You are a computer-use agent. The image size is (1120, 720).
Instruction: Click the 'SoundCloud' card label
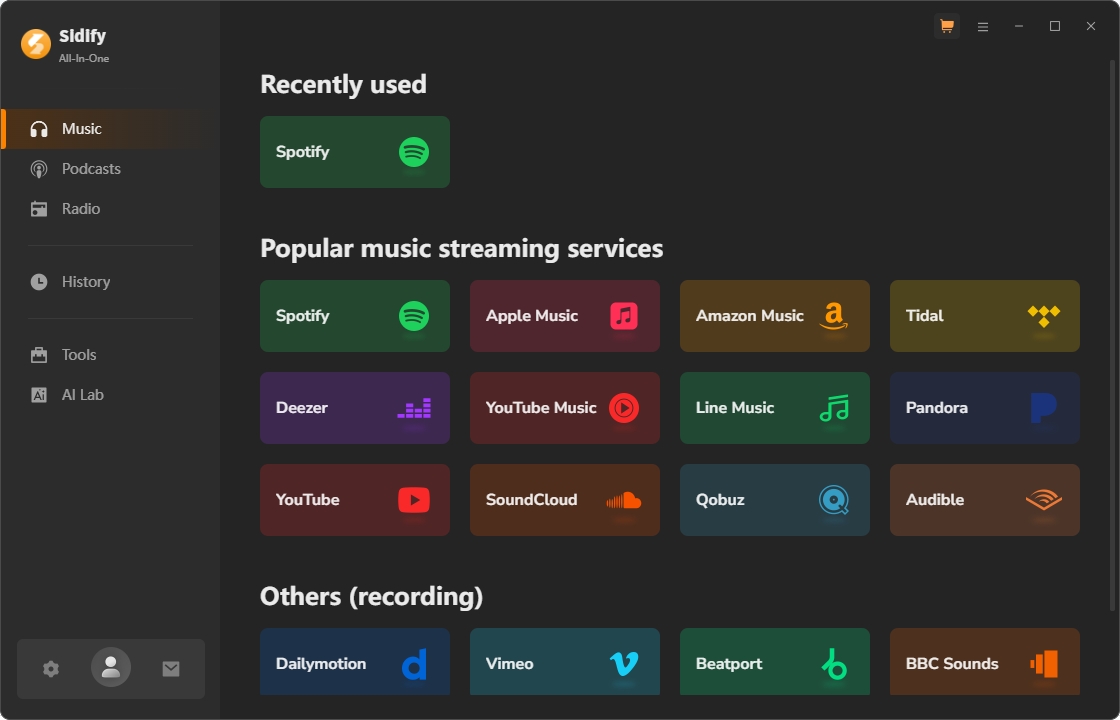pyautogui.click(x=531, y=500)
